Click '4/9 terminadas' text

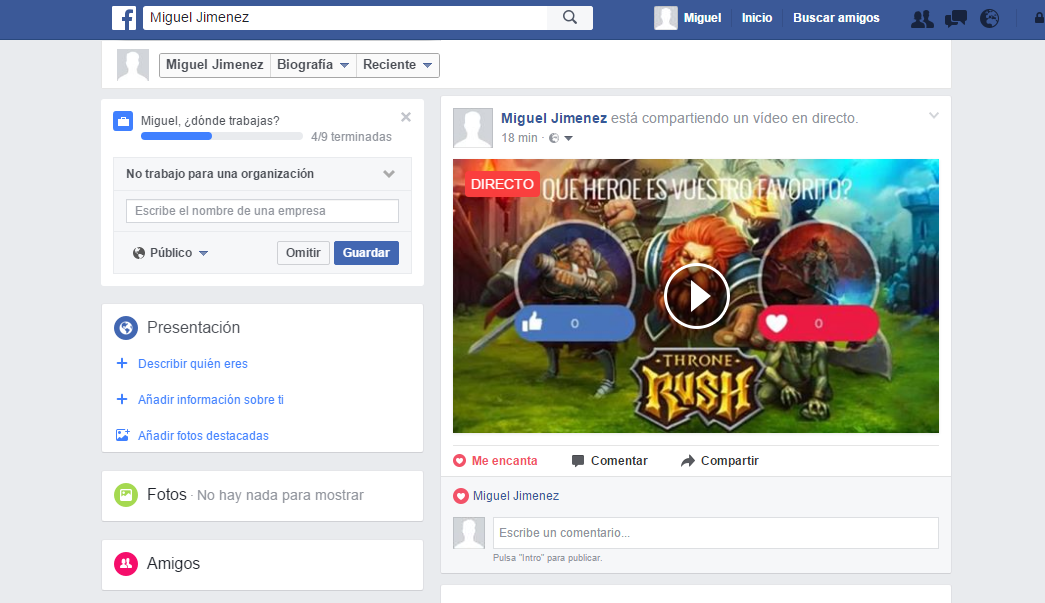point(351,137)
